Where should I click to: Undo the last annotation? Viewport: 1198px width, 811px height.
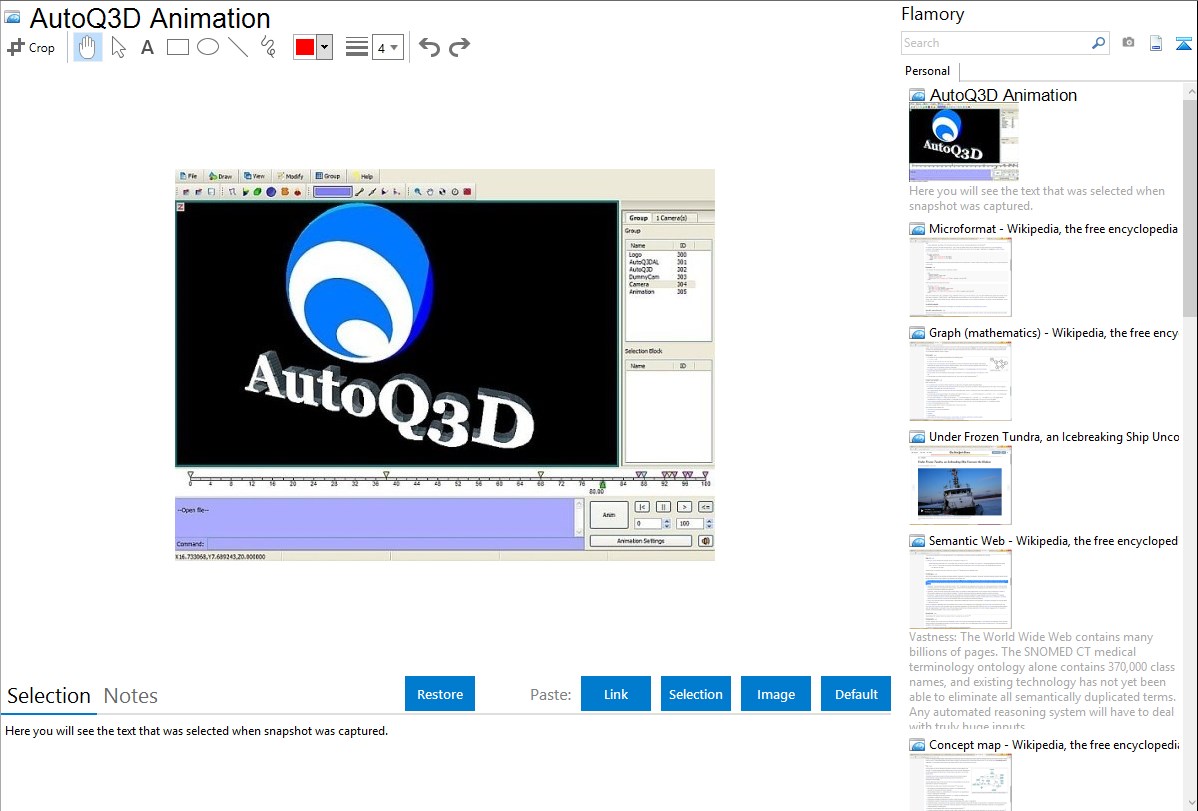[429, 47]
